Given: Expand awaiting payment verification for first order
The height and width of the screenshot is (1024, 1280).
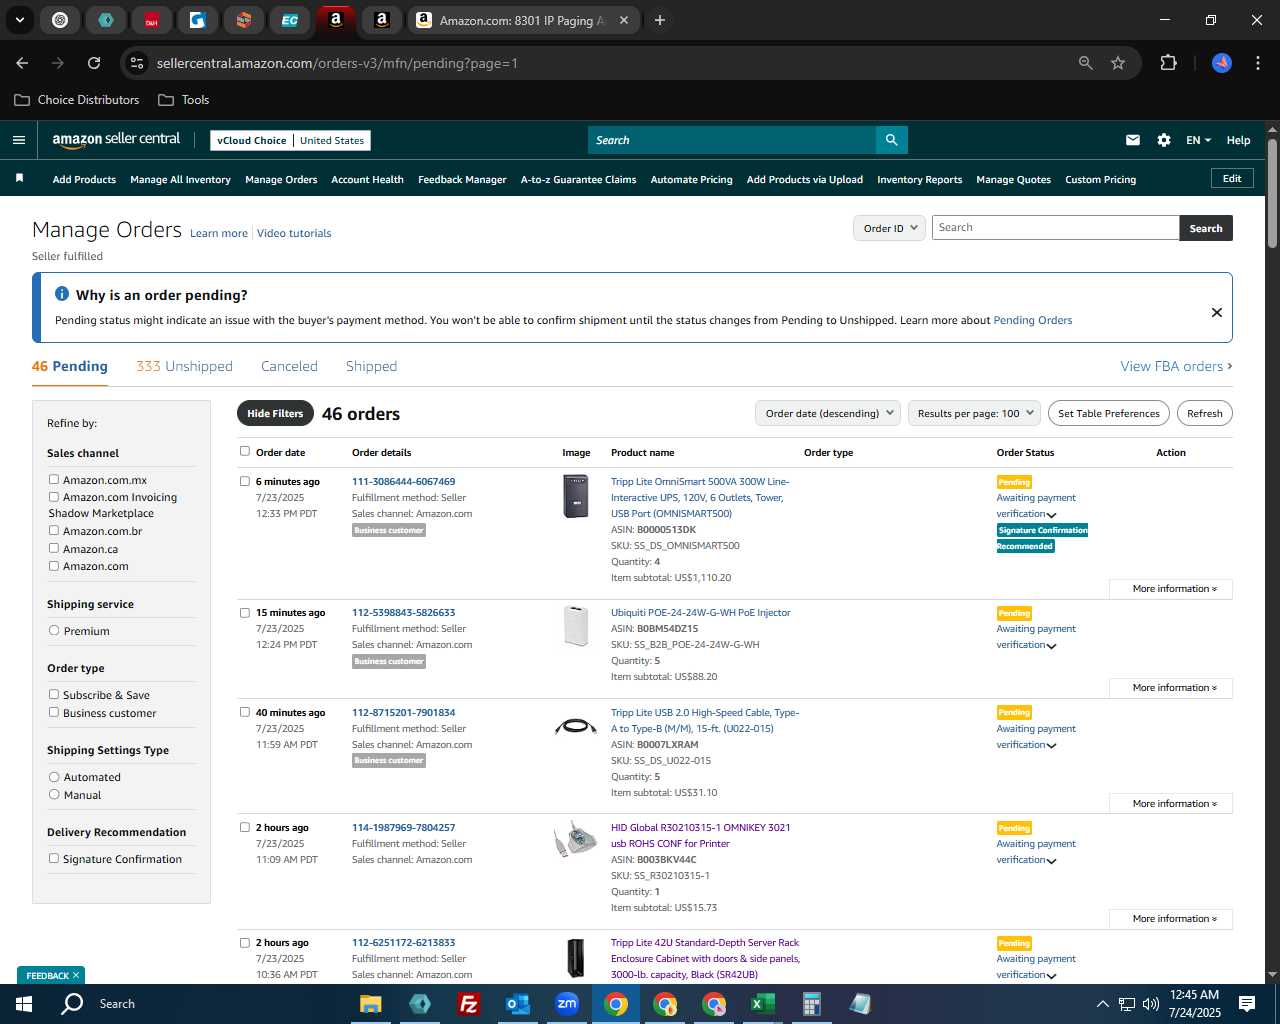Looking at the screenshot, I should click(1051, 515).
